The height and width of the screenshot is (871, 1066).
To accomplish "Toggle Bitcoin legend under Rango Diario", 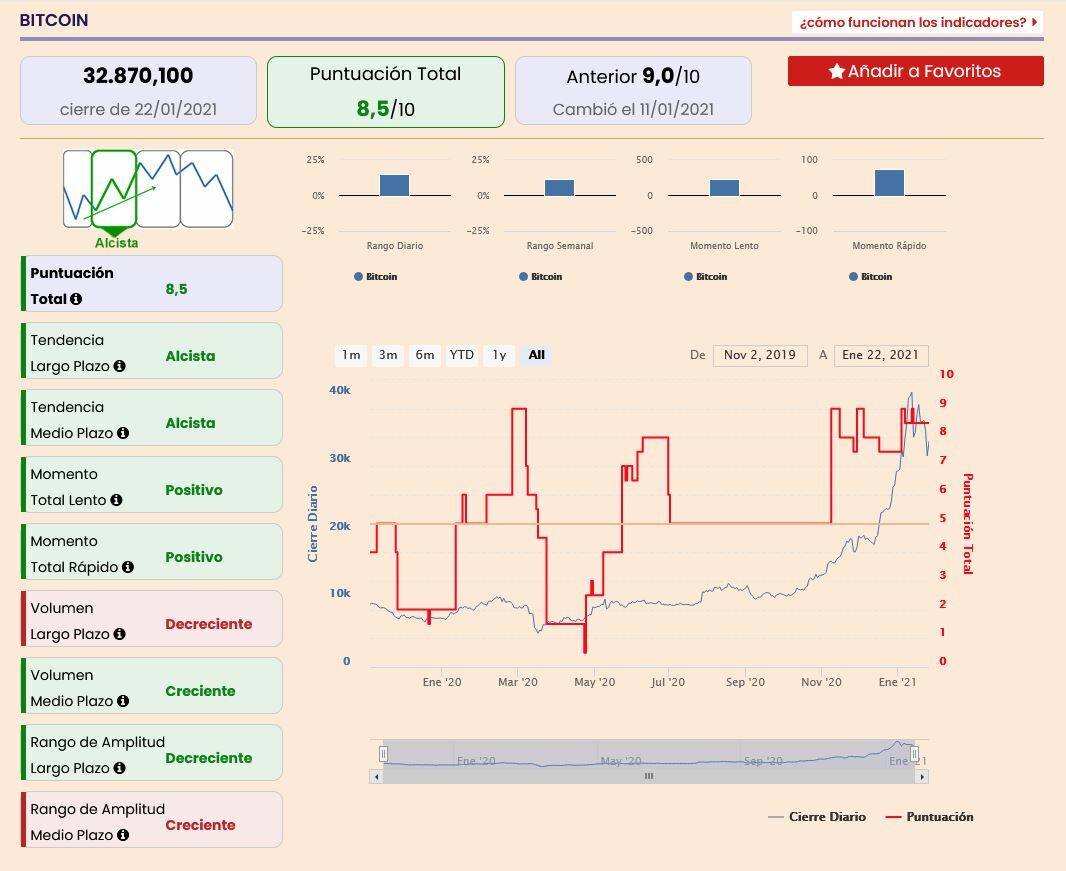I will pos(375,277).
